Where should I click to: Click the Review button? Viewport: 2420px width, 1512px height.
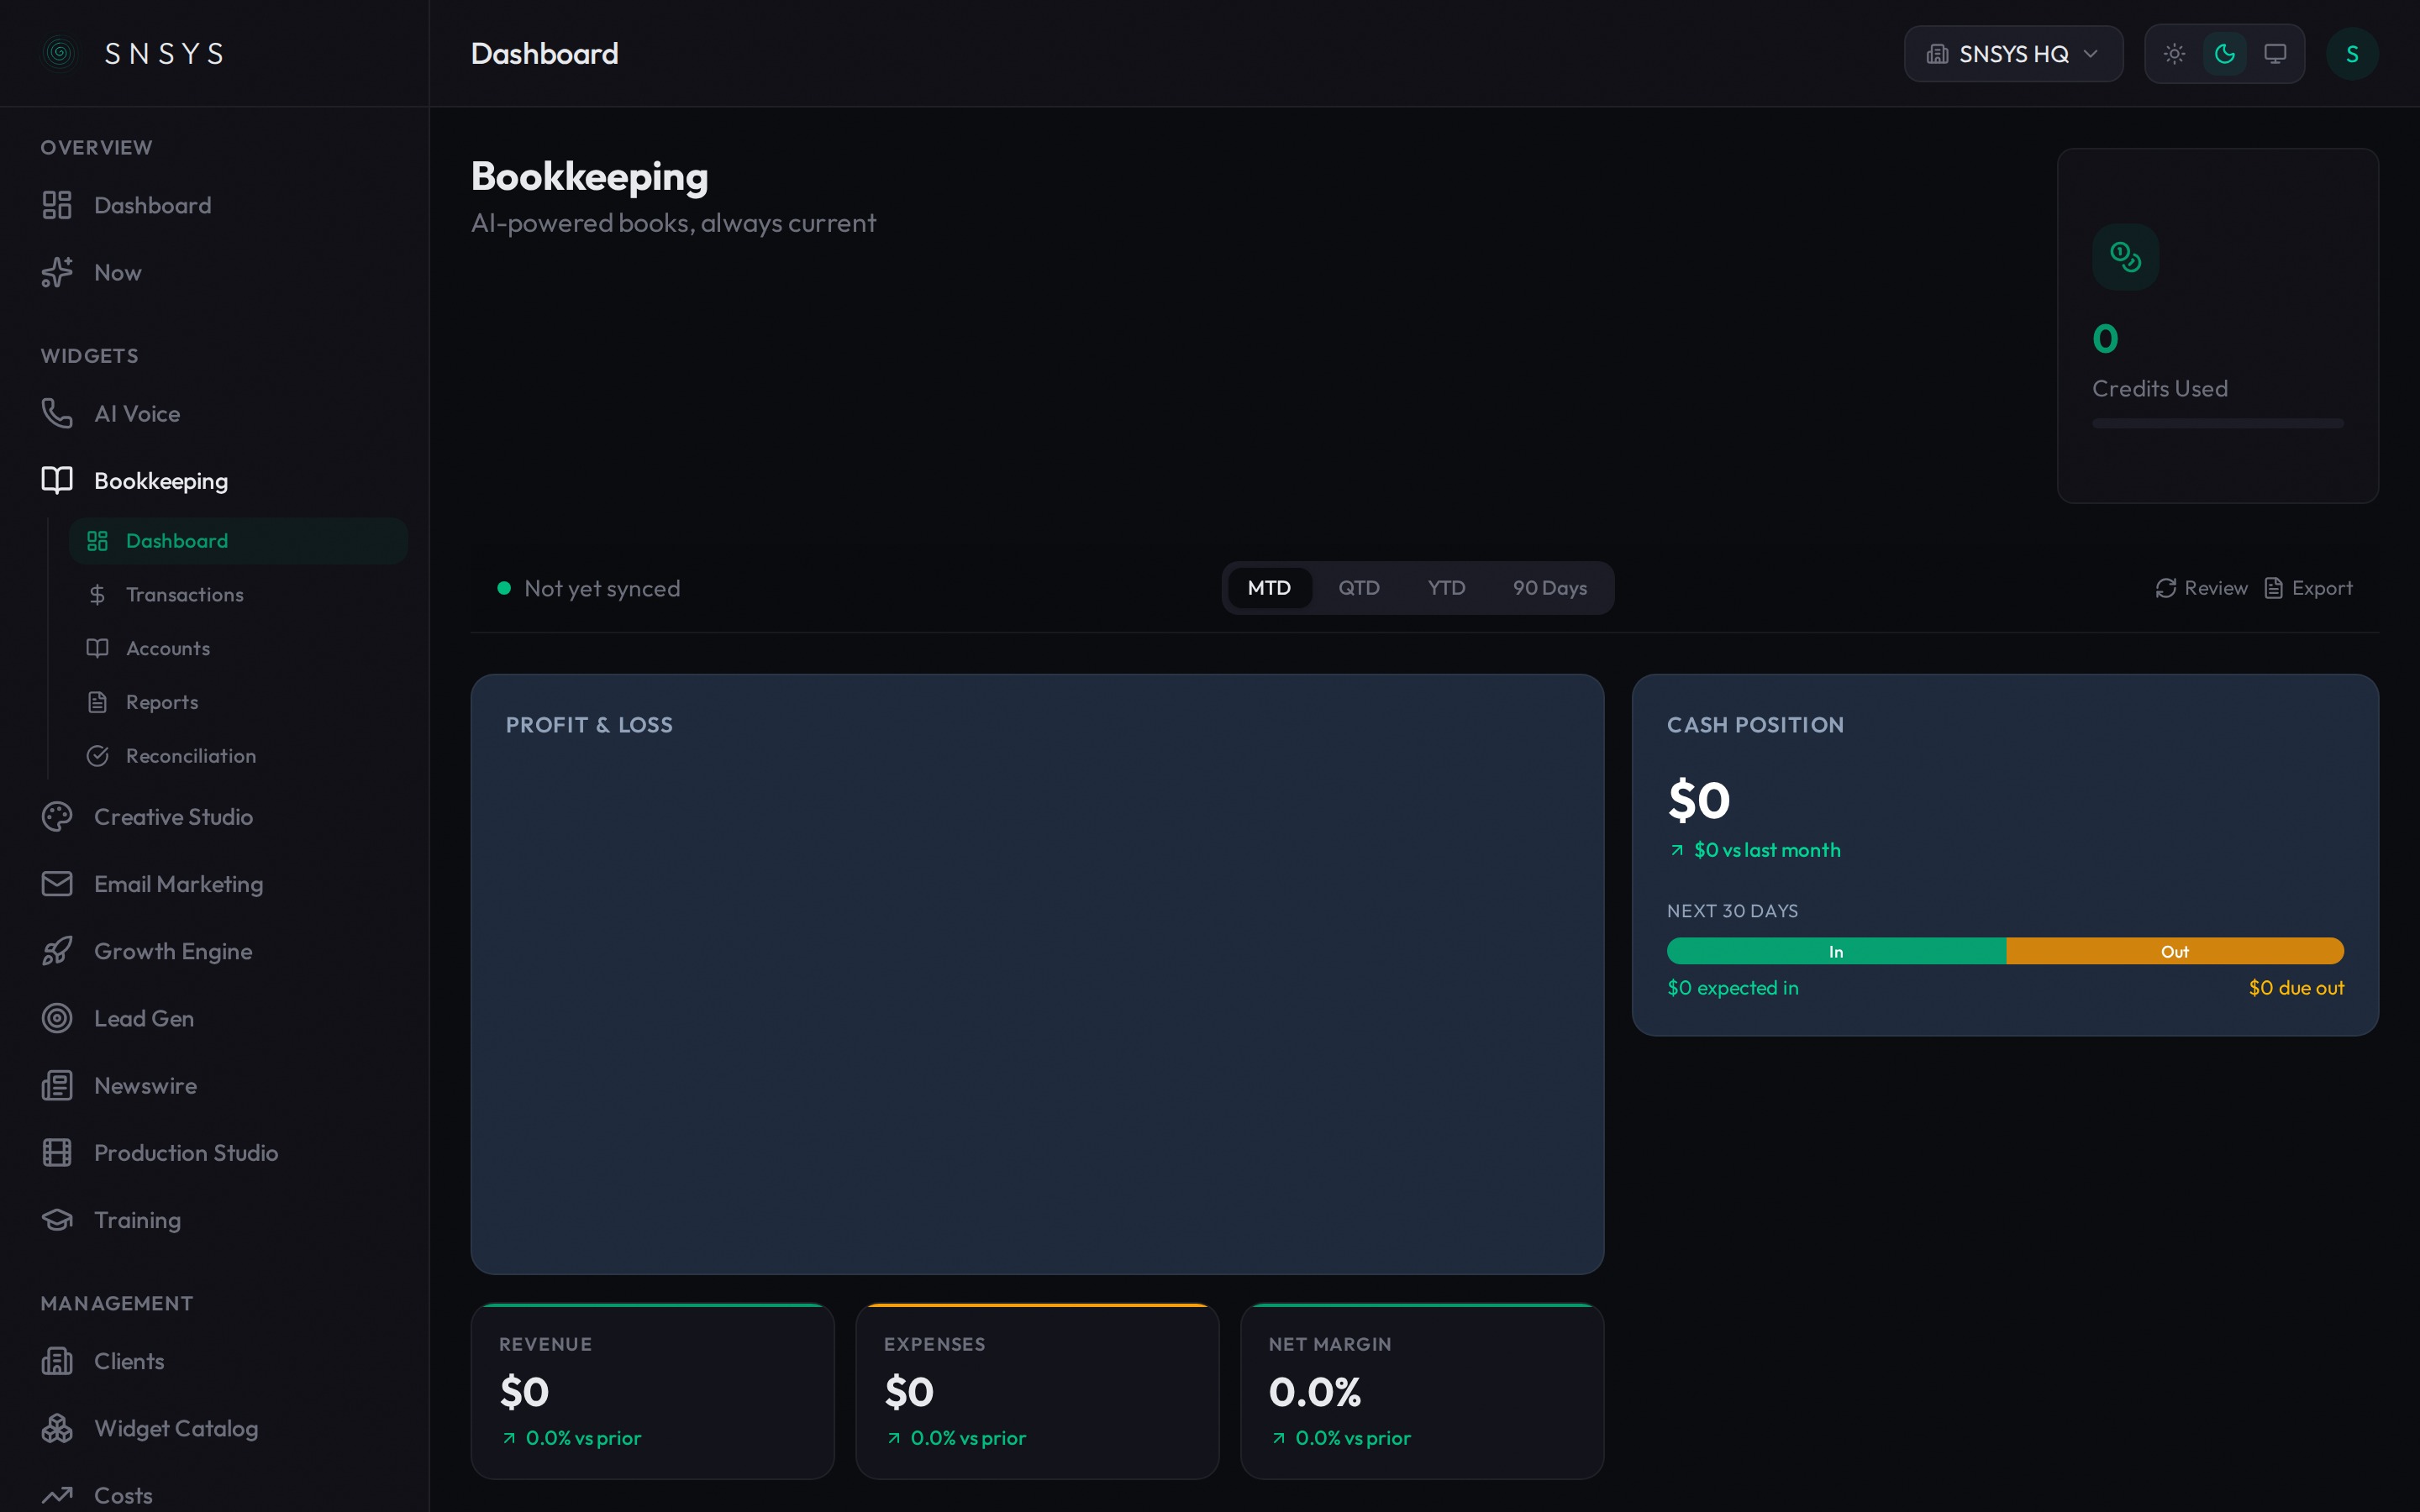pyautogui.click(x=2202, y=588)
